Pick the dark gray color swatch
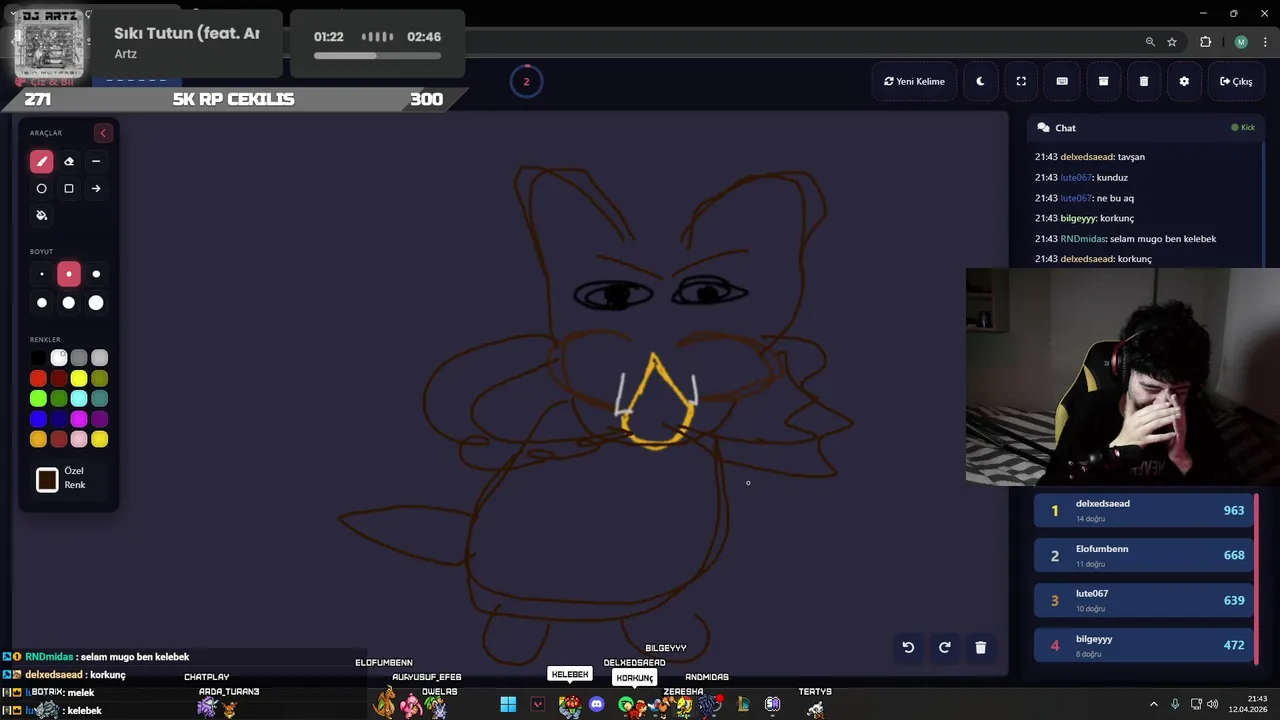This screenshot has width=1280, height=720. (x=79, y=358)
